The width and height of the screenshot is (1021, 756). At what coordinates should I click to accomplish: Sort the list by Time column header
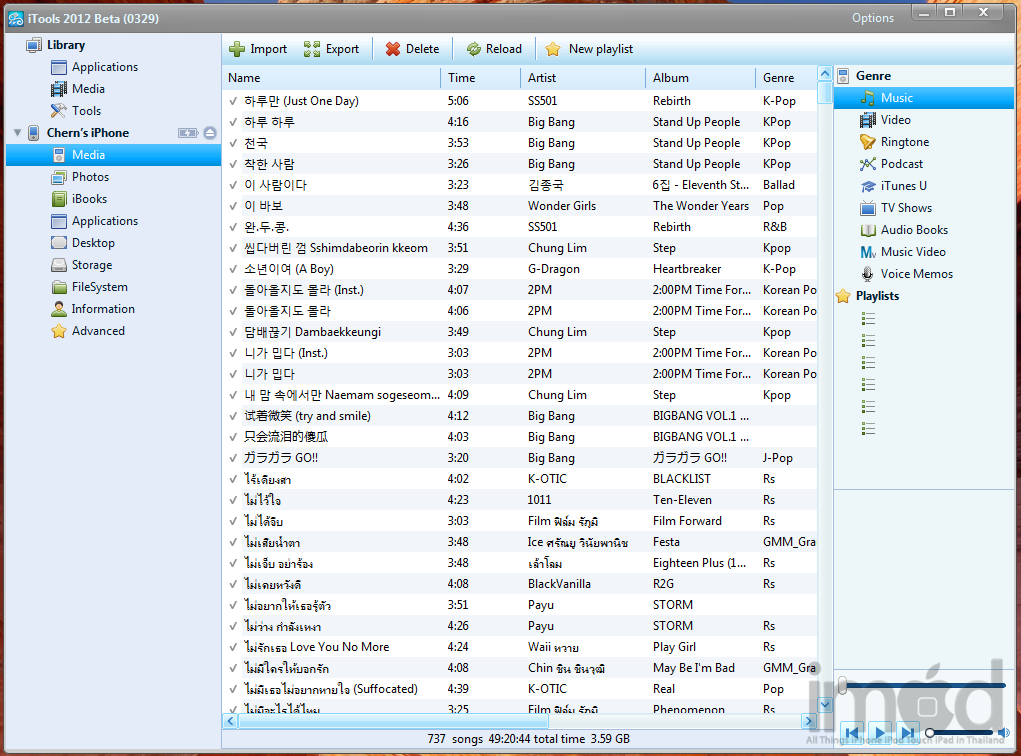462,78
